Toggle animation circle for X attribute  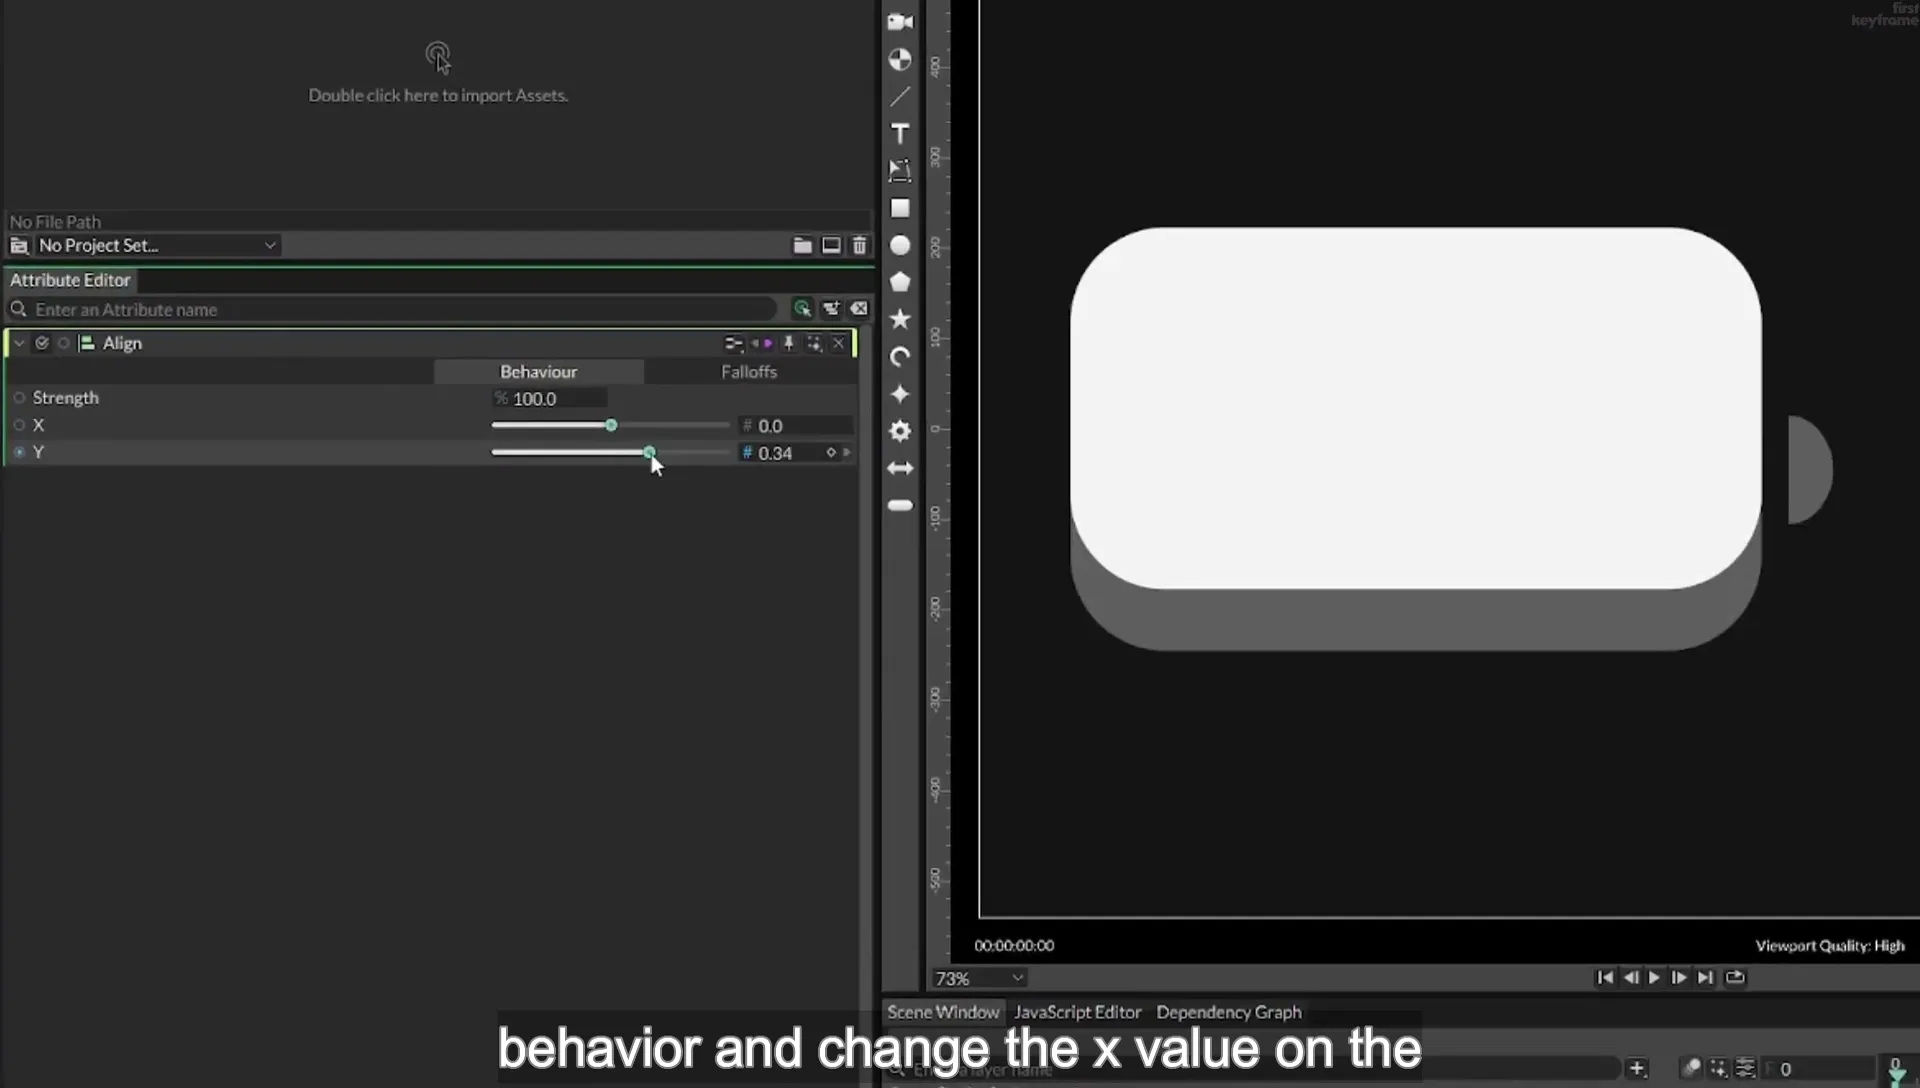point(19,425)
